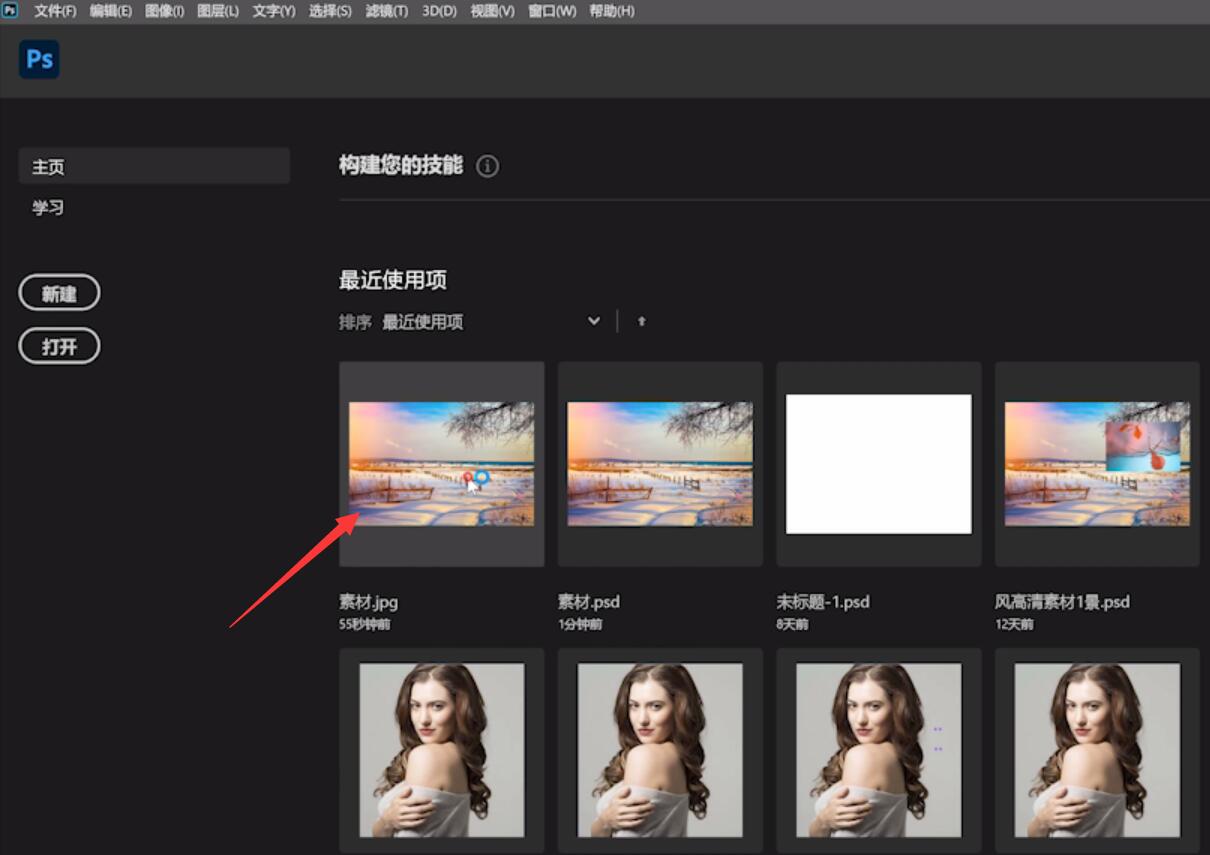Click the 排序 label
Image resolution: width=1210 pixels, height=855 pixels.
tap(355, 322)
